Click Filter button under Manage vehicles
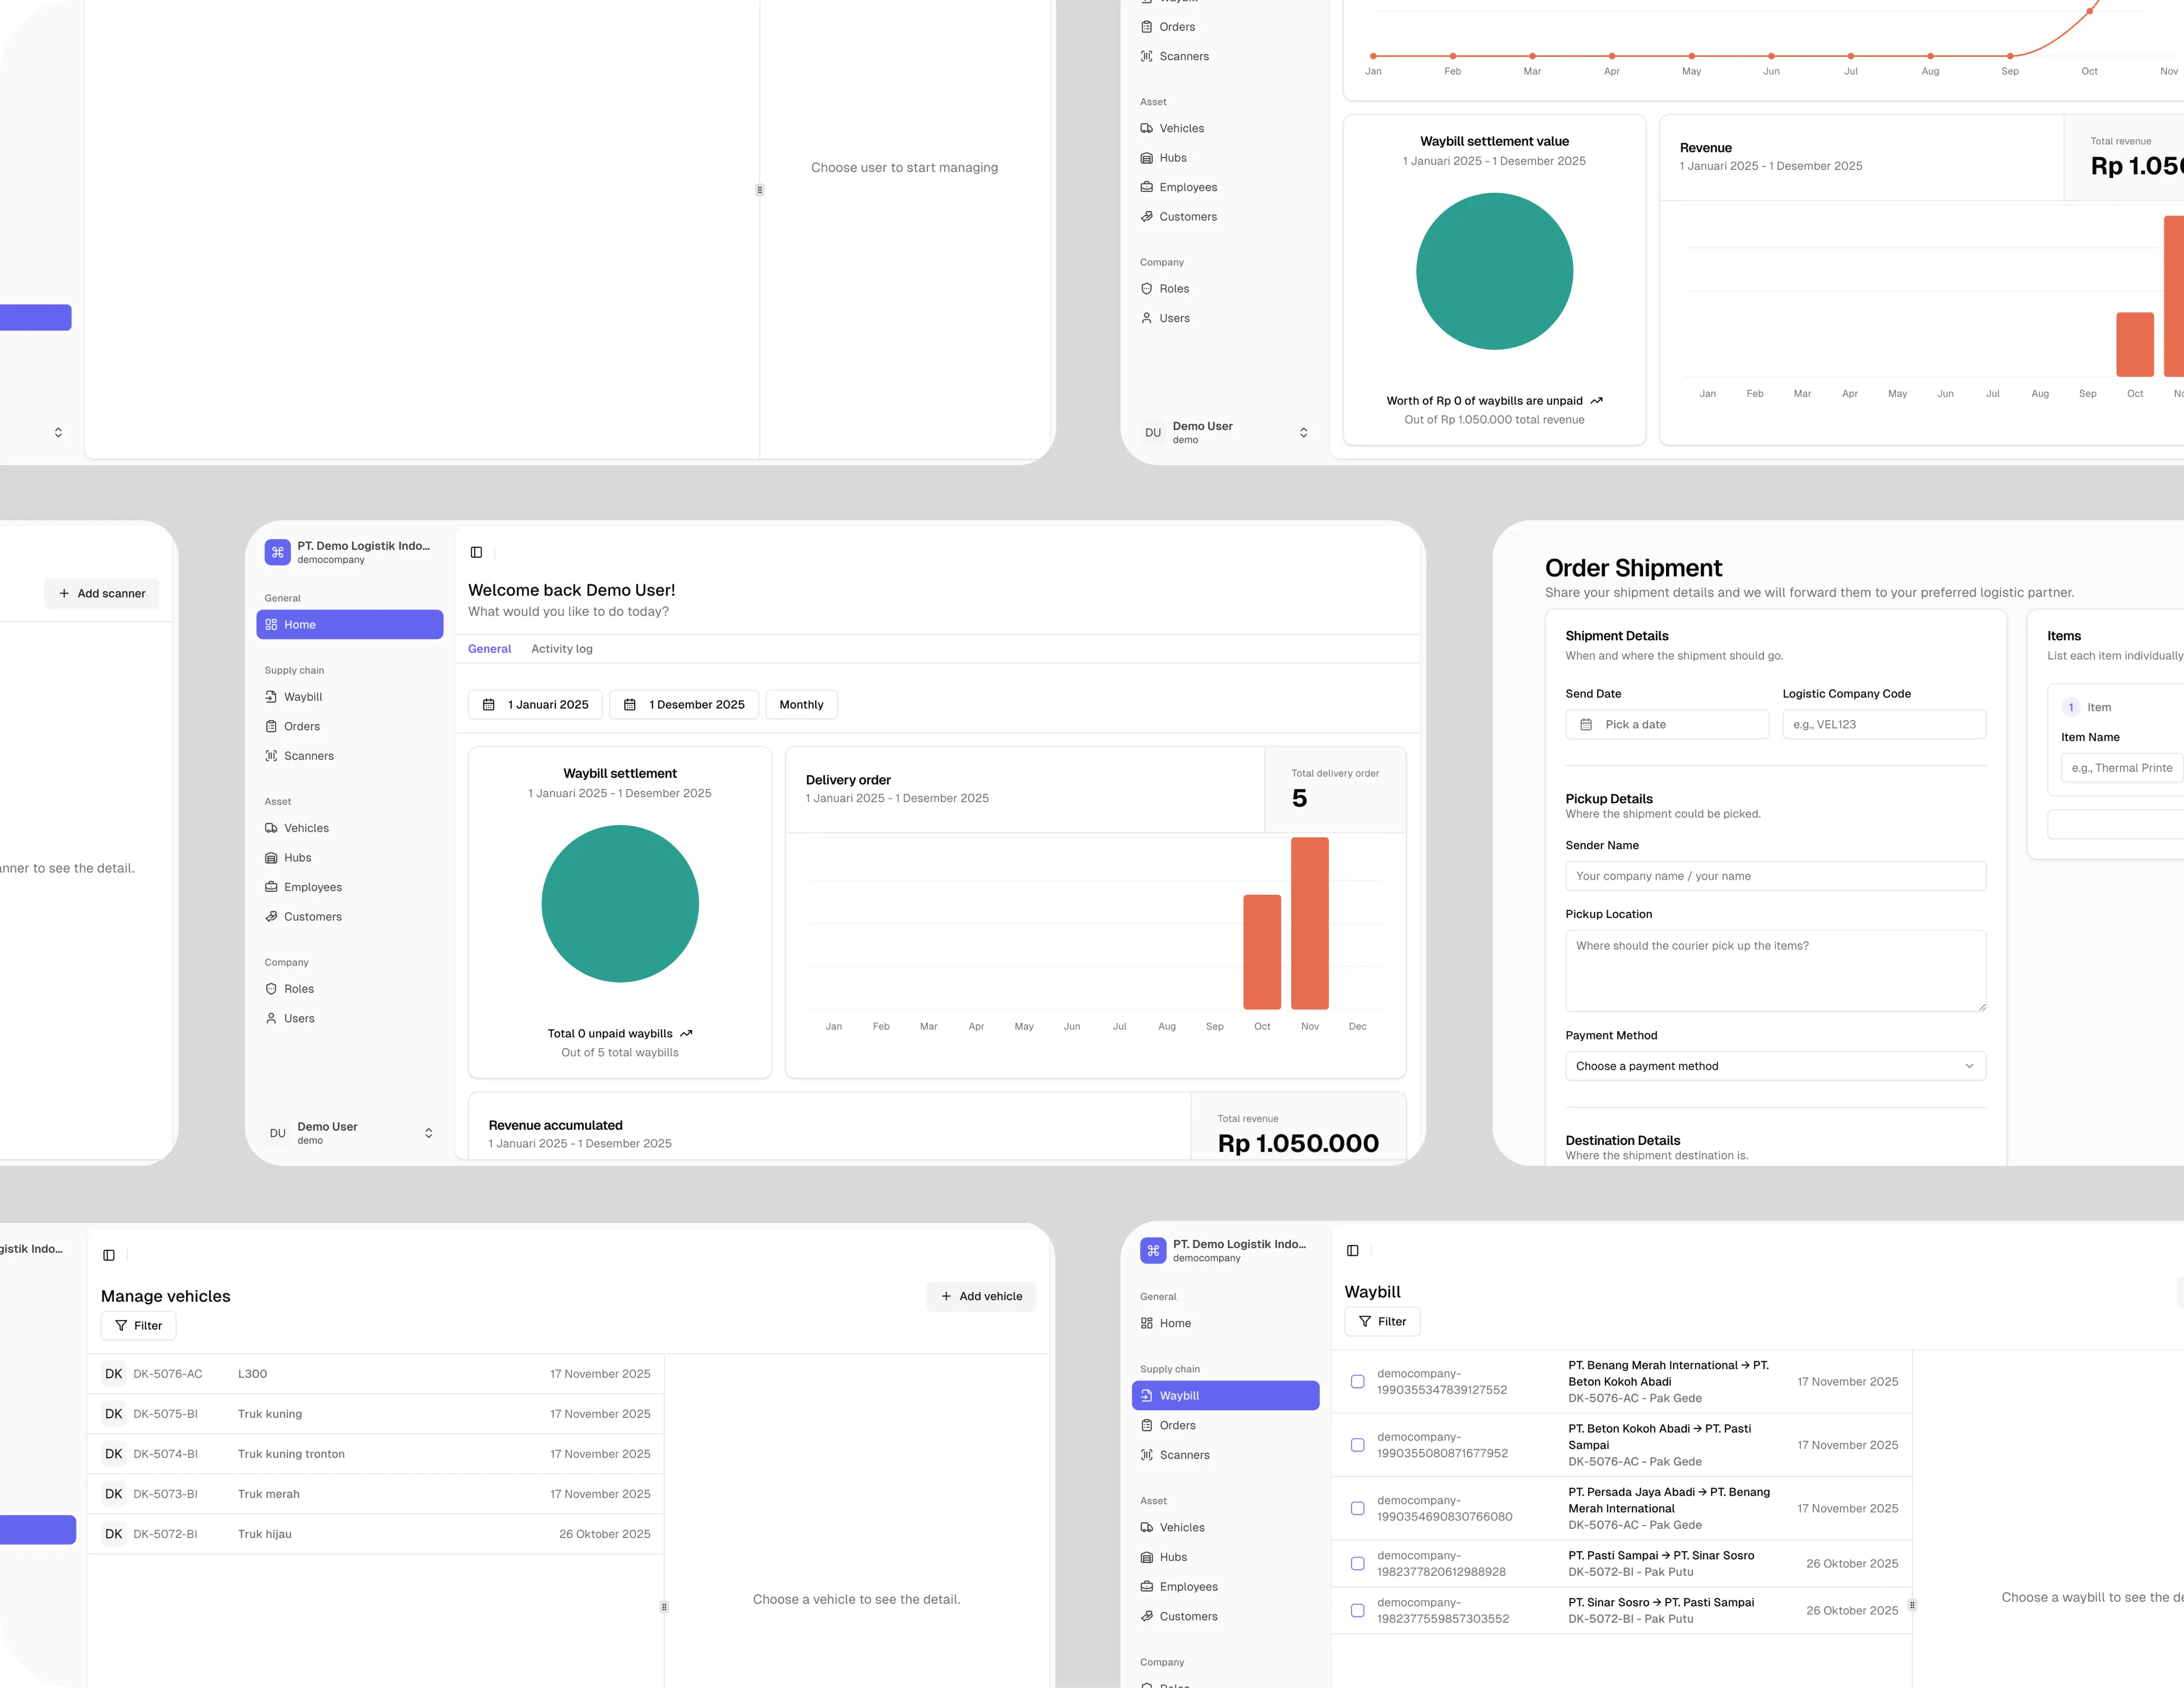This screenshot has width=2184, height=1688. (138, 1325)
